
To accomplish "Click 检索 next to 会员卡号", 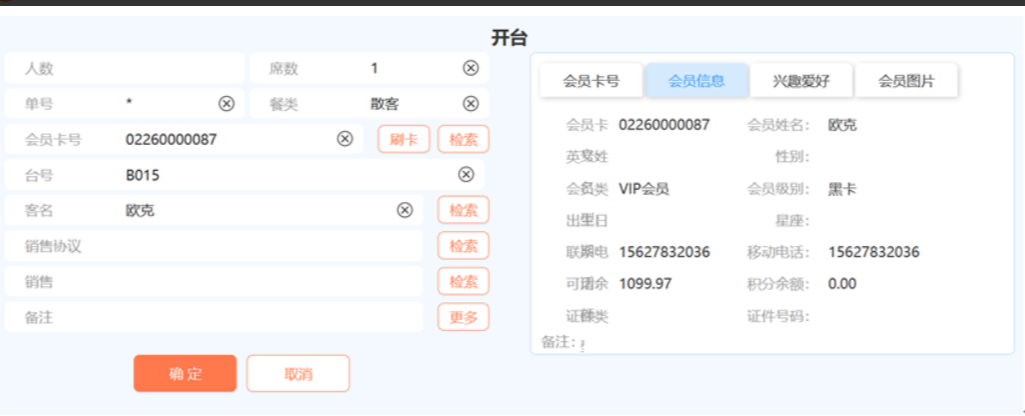I will pos(463,139).
